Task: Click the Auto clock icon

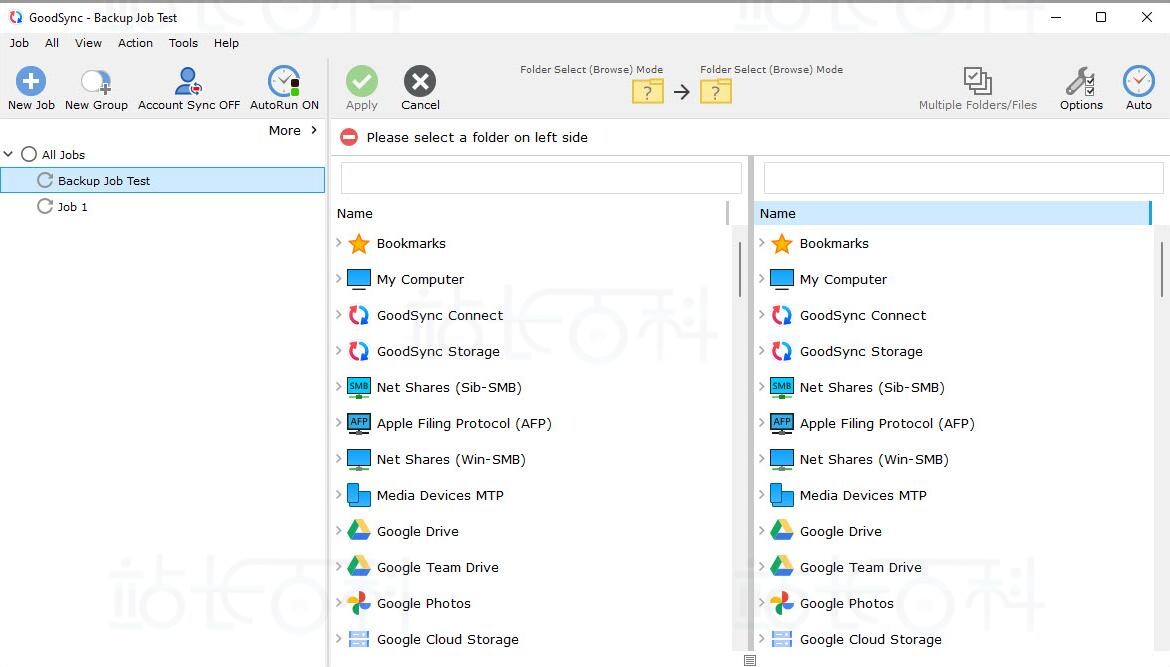Action: coord(1139,81)
